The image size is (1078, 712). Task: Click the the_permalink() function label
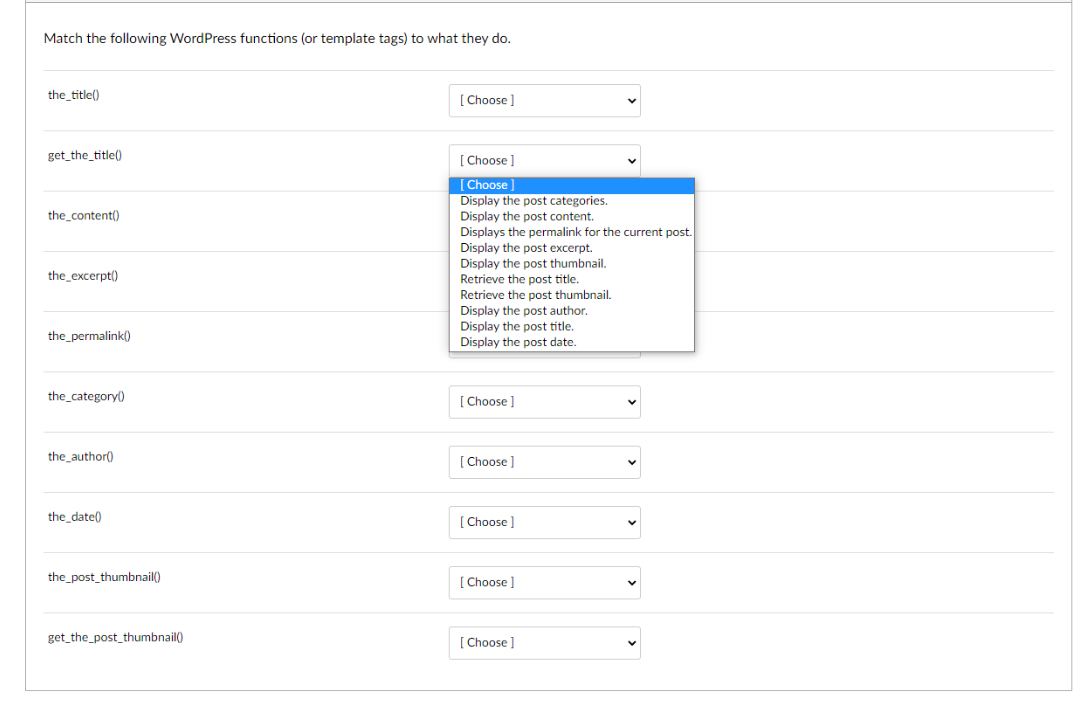[x=89, y=336]
